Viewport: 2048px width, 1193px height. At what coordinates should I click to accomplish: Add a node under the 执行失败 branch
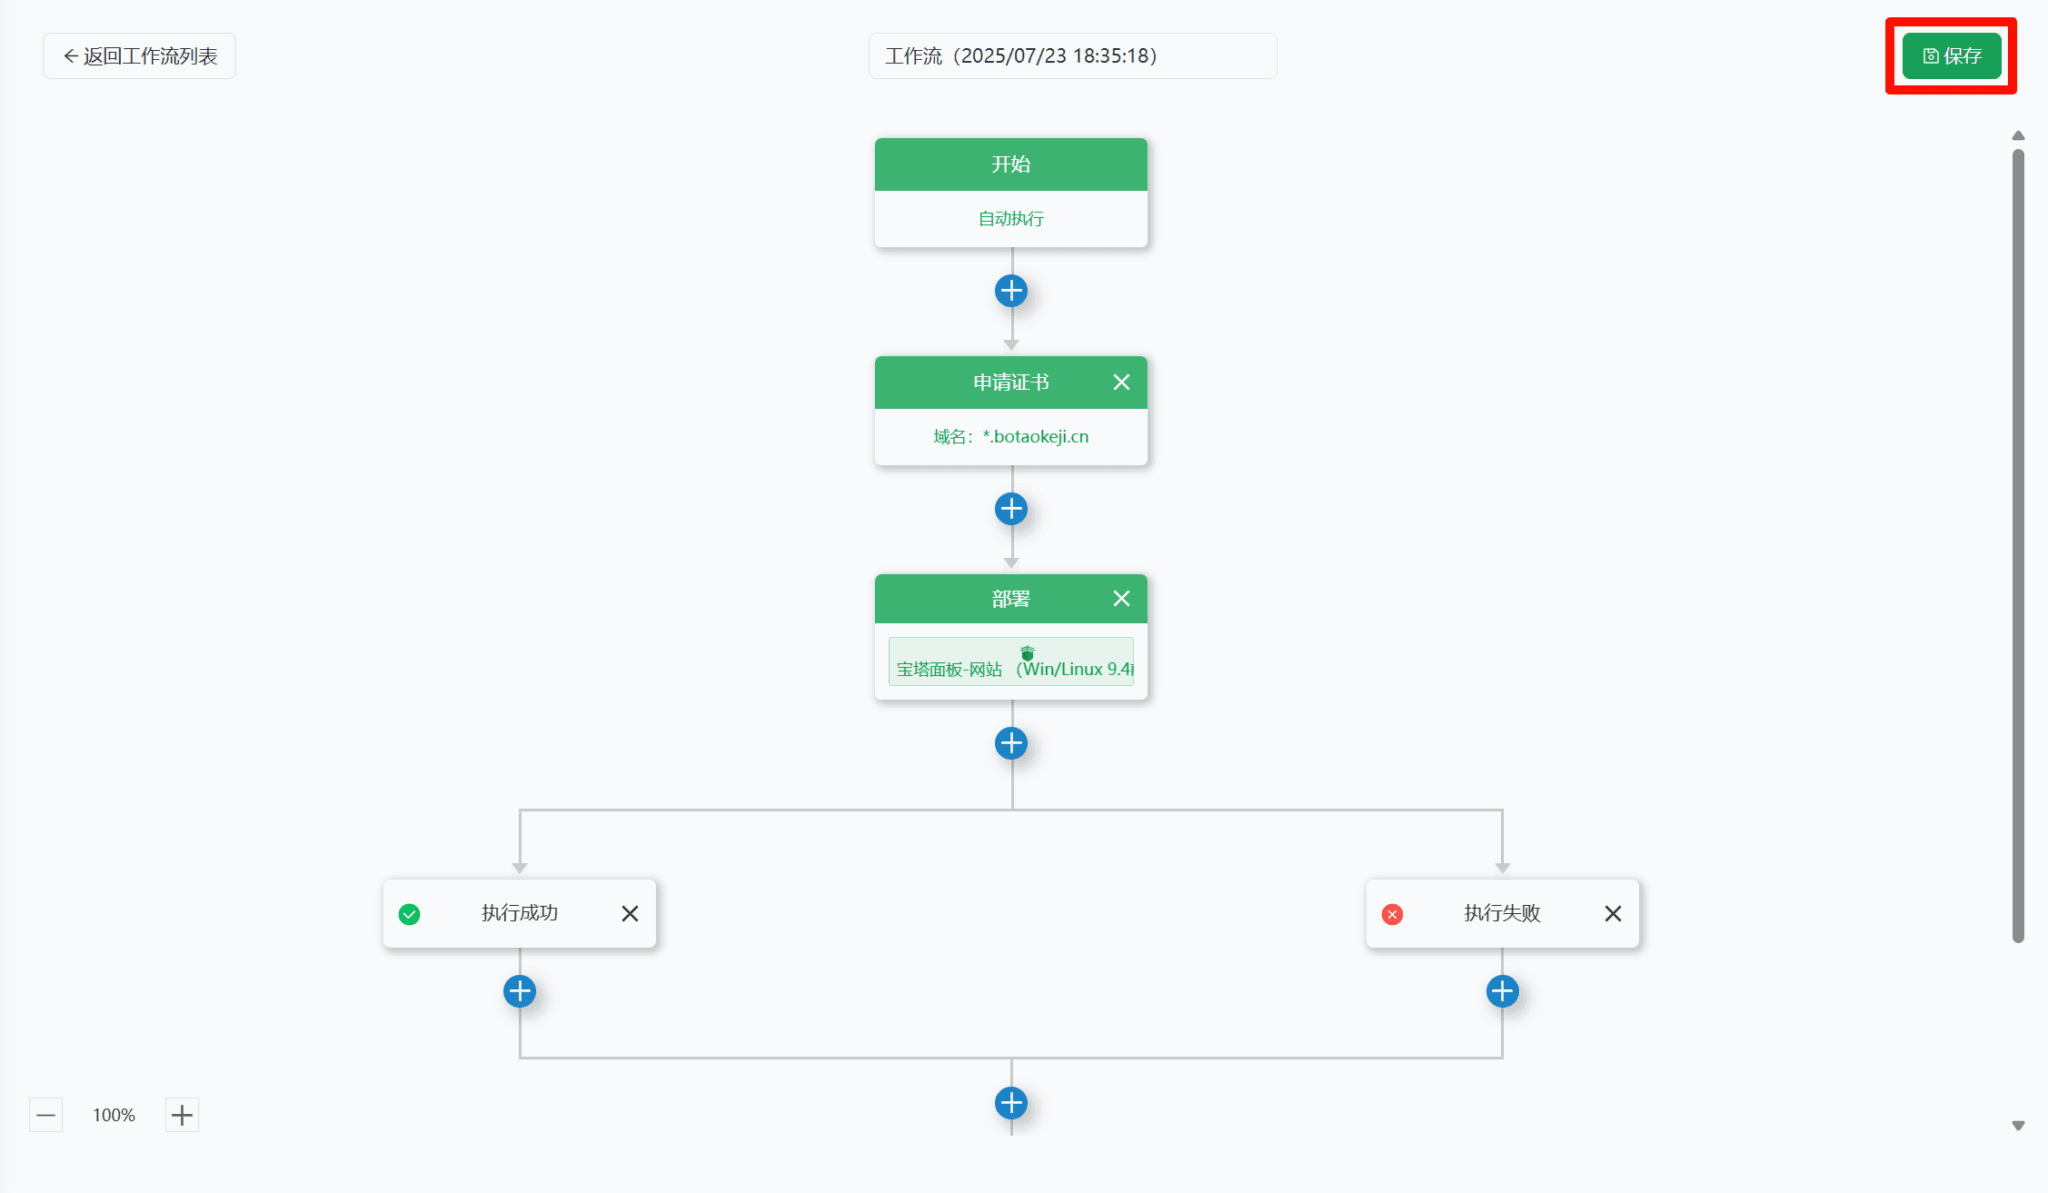click(x=1501, y=990)
